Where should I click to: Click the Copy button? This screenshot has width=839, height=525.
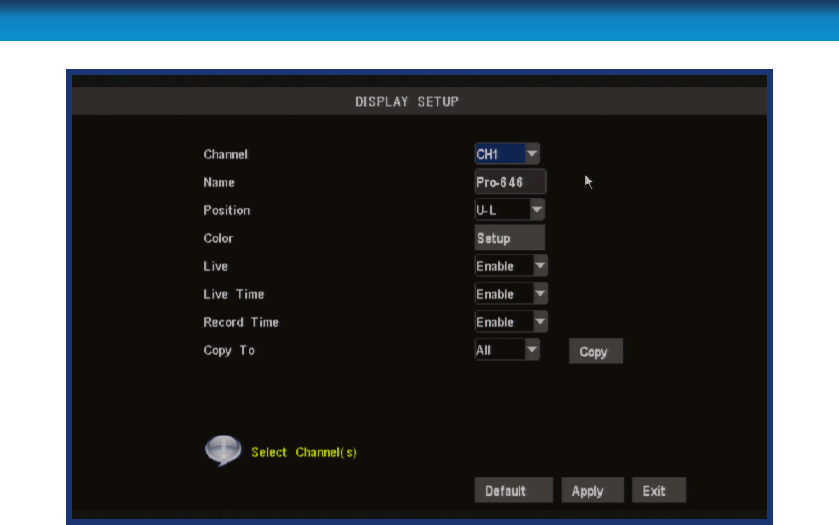pos(596,352)
